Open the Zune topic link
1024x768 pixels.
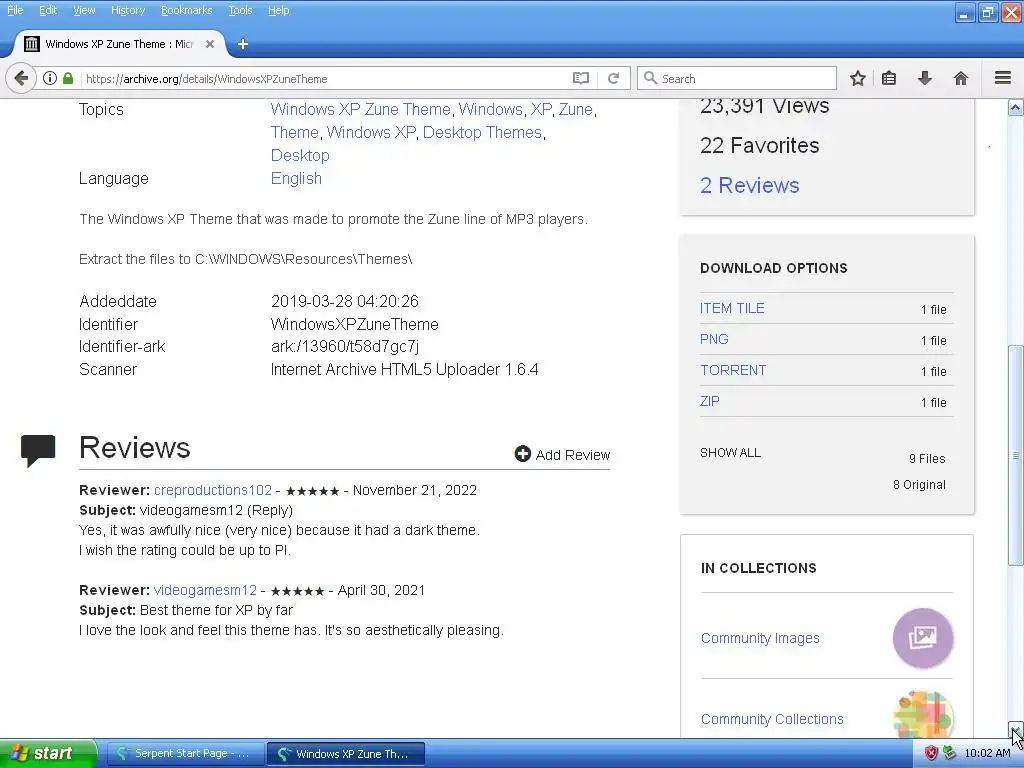575,109
